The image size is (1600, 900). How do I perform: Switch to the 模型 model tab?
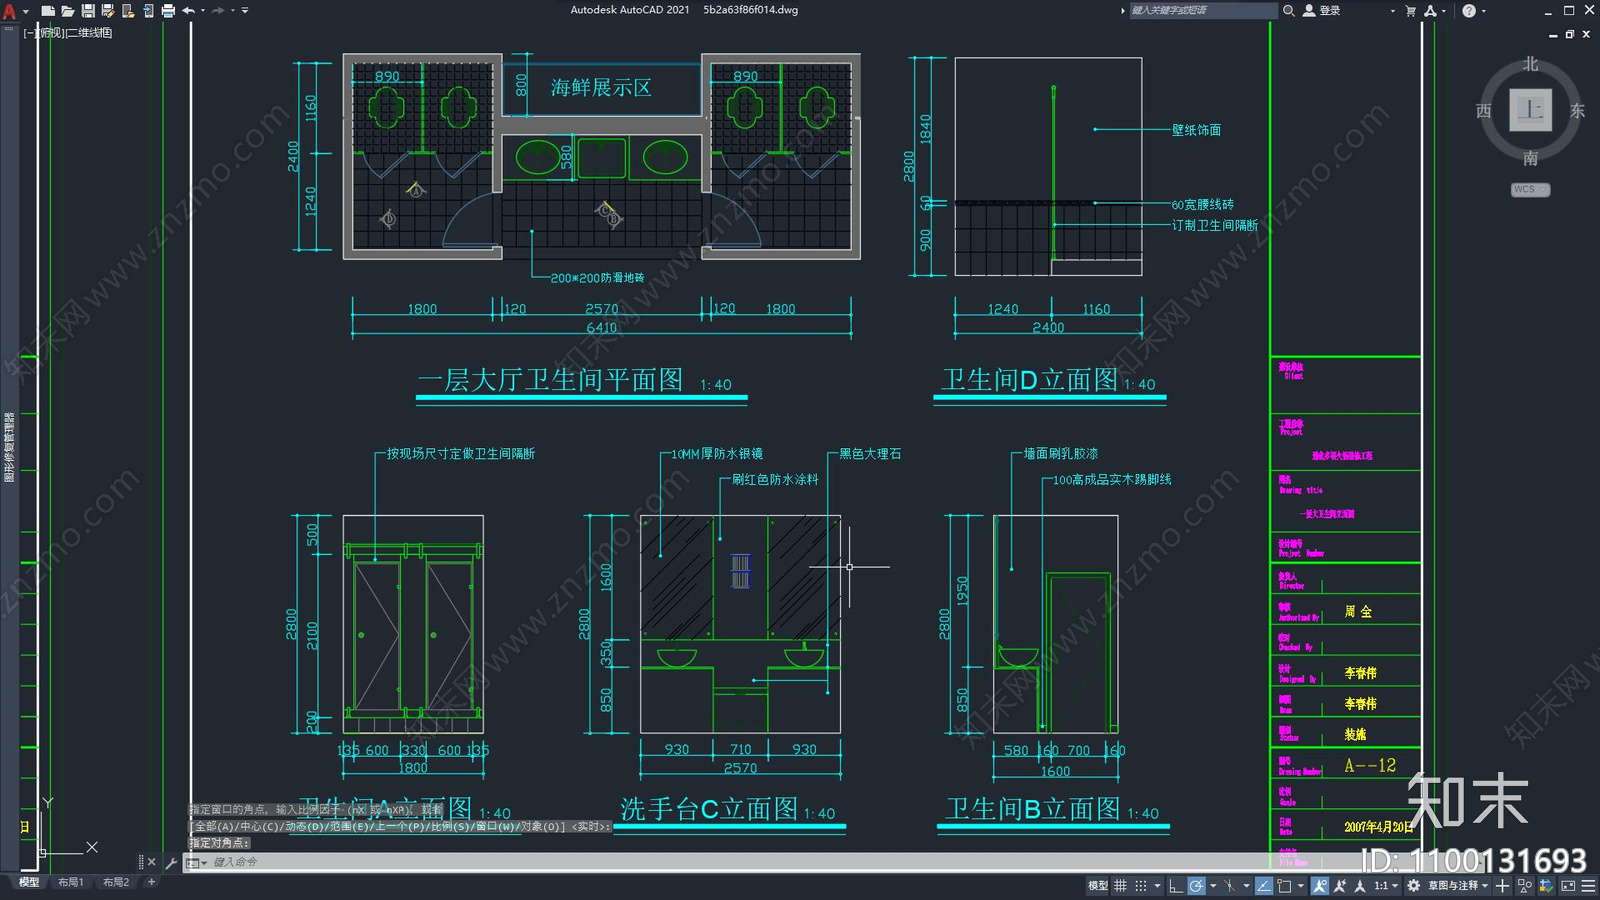(x=29, y=882)
